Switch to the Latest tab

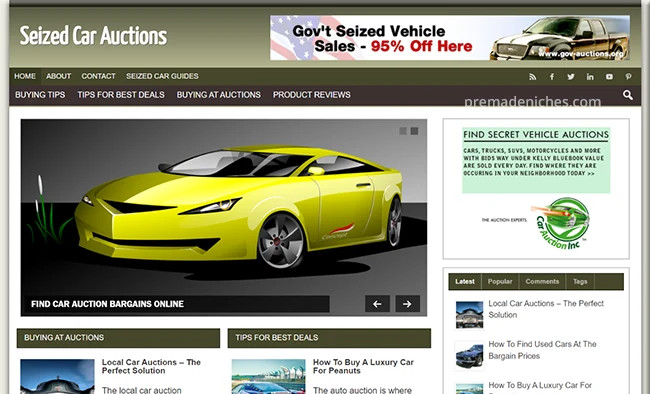[x=465, y=282]
